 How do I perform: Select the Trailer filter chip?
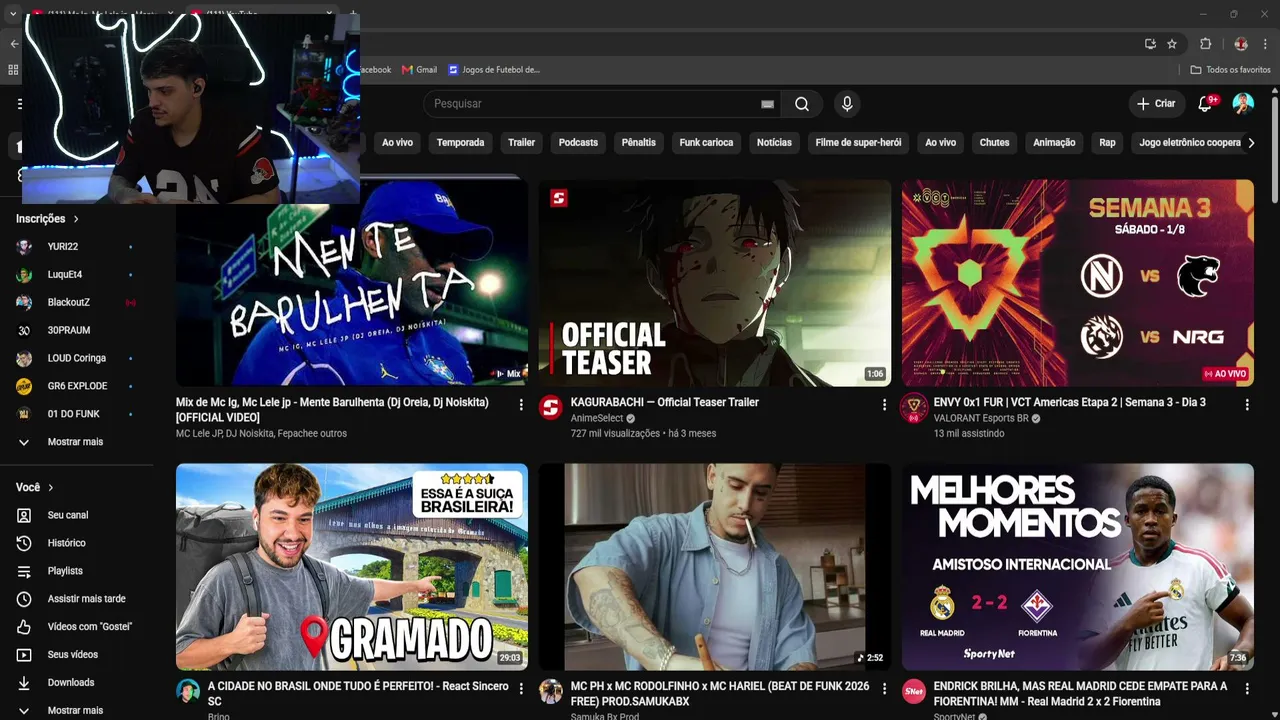(x=522, y=143)
